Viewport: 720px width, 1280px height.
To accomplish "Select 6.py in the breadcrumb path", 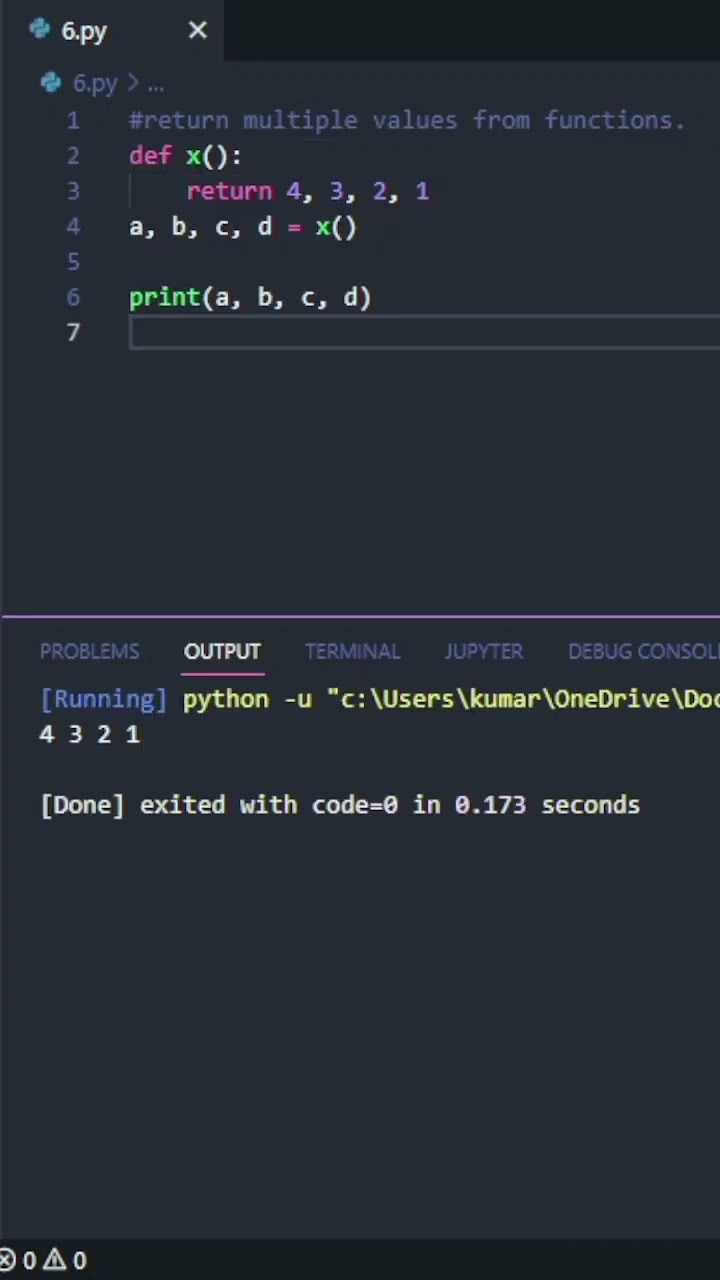I will click(95, 84).
